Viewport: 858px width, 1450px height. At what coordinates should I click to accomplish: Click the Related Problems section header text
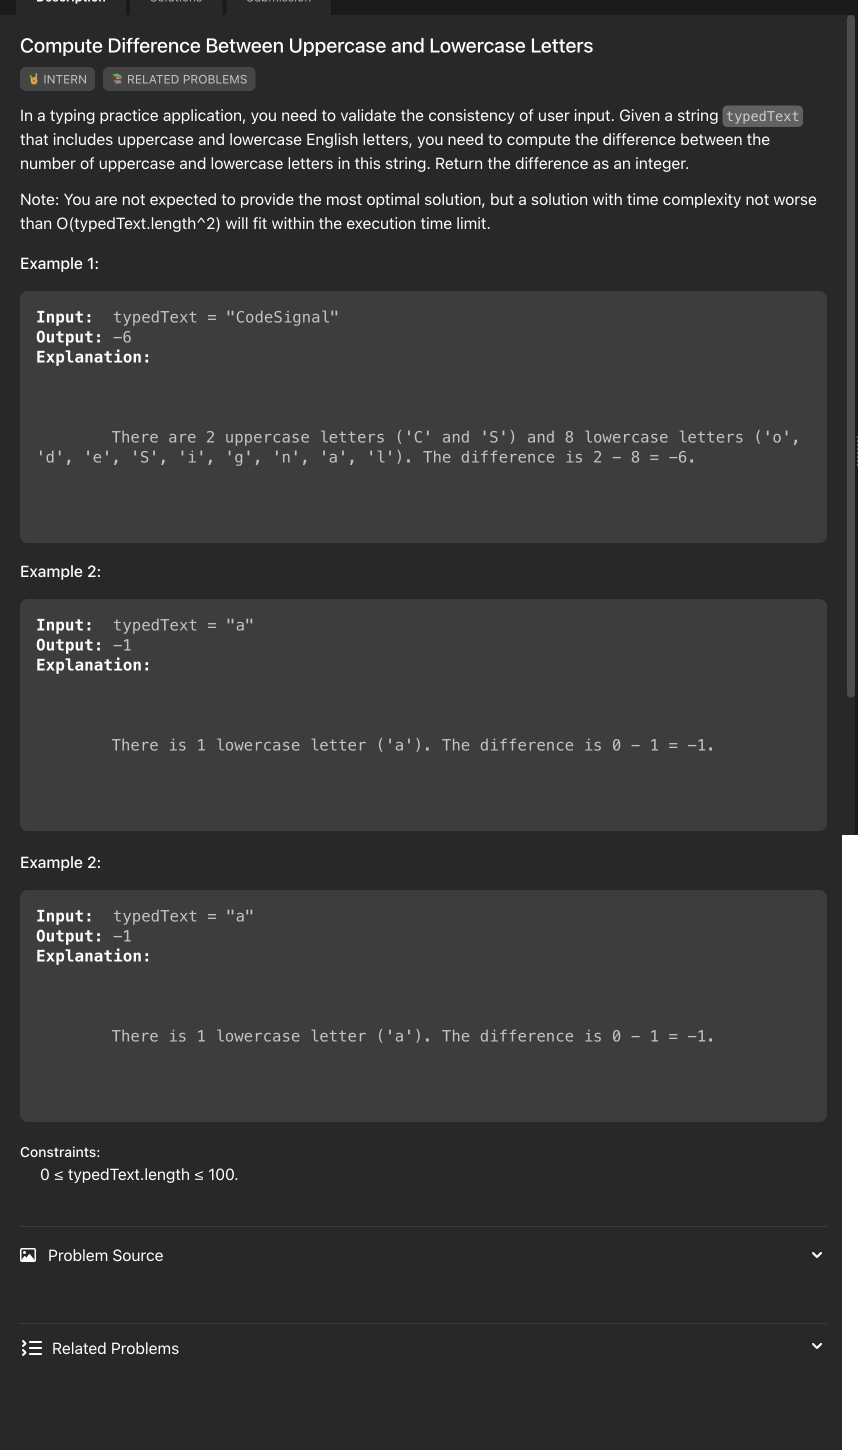(115, 1347)
